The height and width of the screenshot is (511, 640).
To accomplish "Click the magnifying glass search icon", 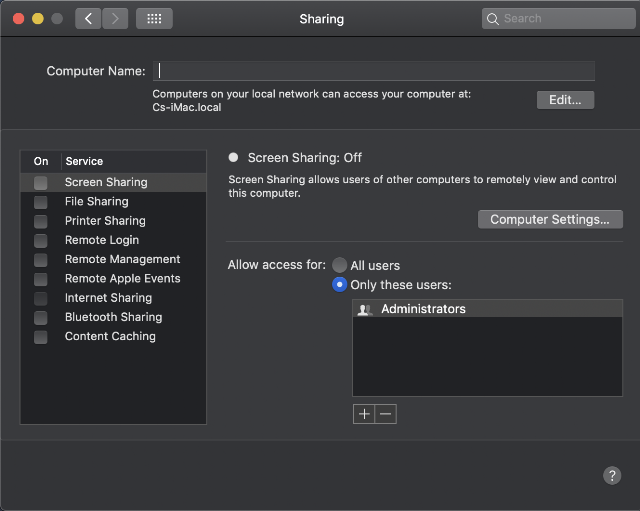I will 493,19.
